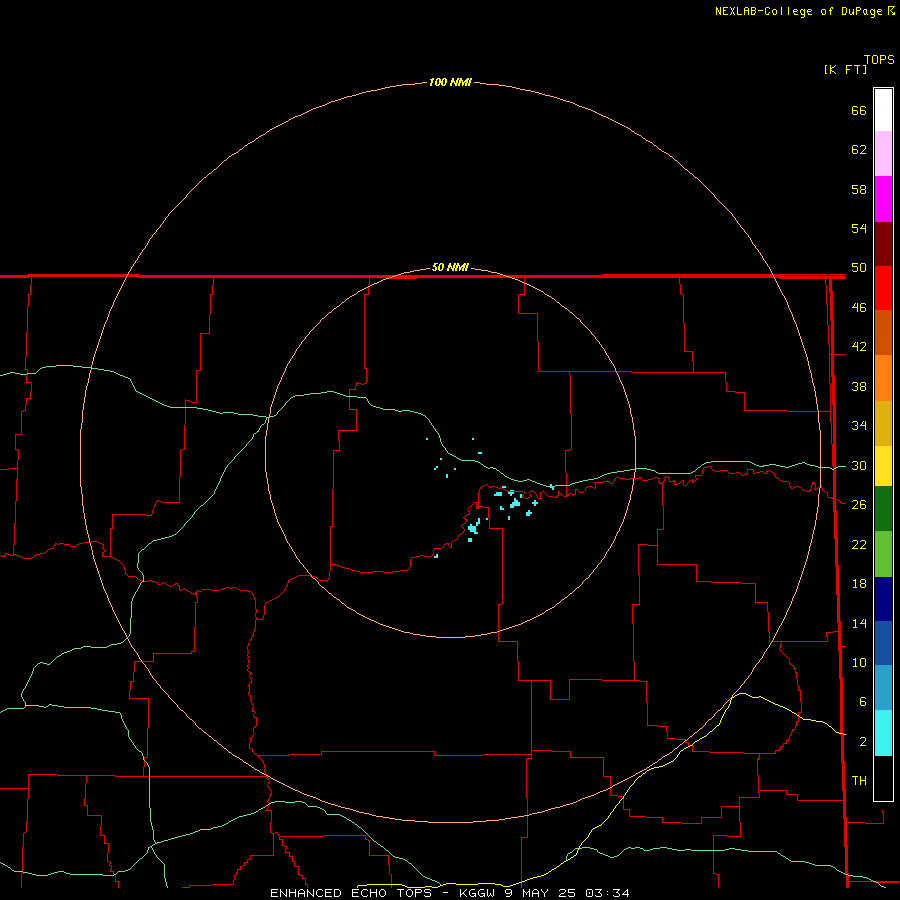The image size is (900, 900).
Task: Click the magenta legend swatch
Action: point(883,199)
